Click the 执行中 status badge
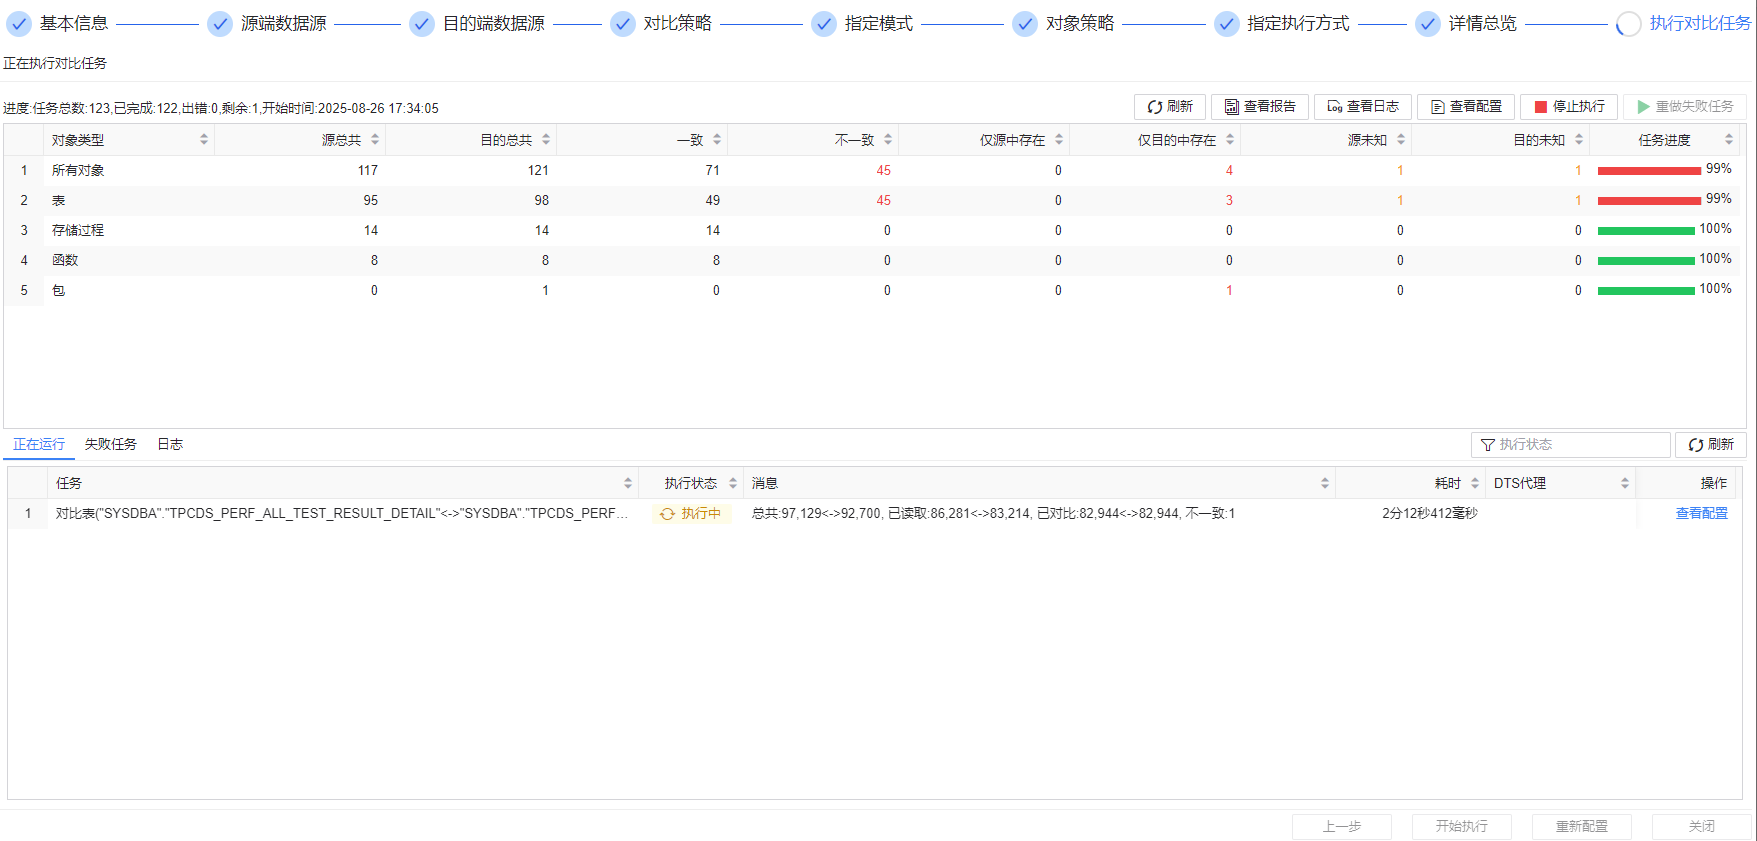 pyautogui.click(x=691, y=514)
